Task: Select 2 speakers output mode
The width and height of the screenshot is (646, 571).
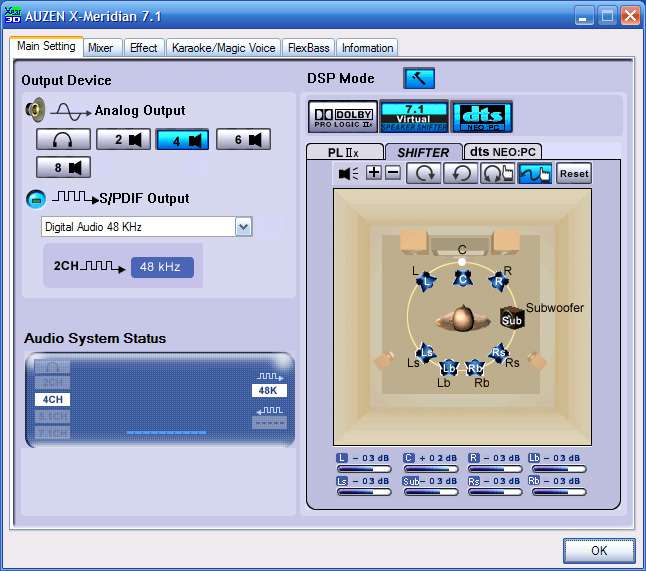Action: (123, 139)
